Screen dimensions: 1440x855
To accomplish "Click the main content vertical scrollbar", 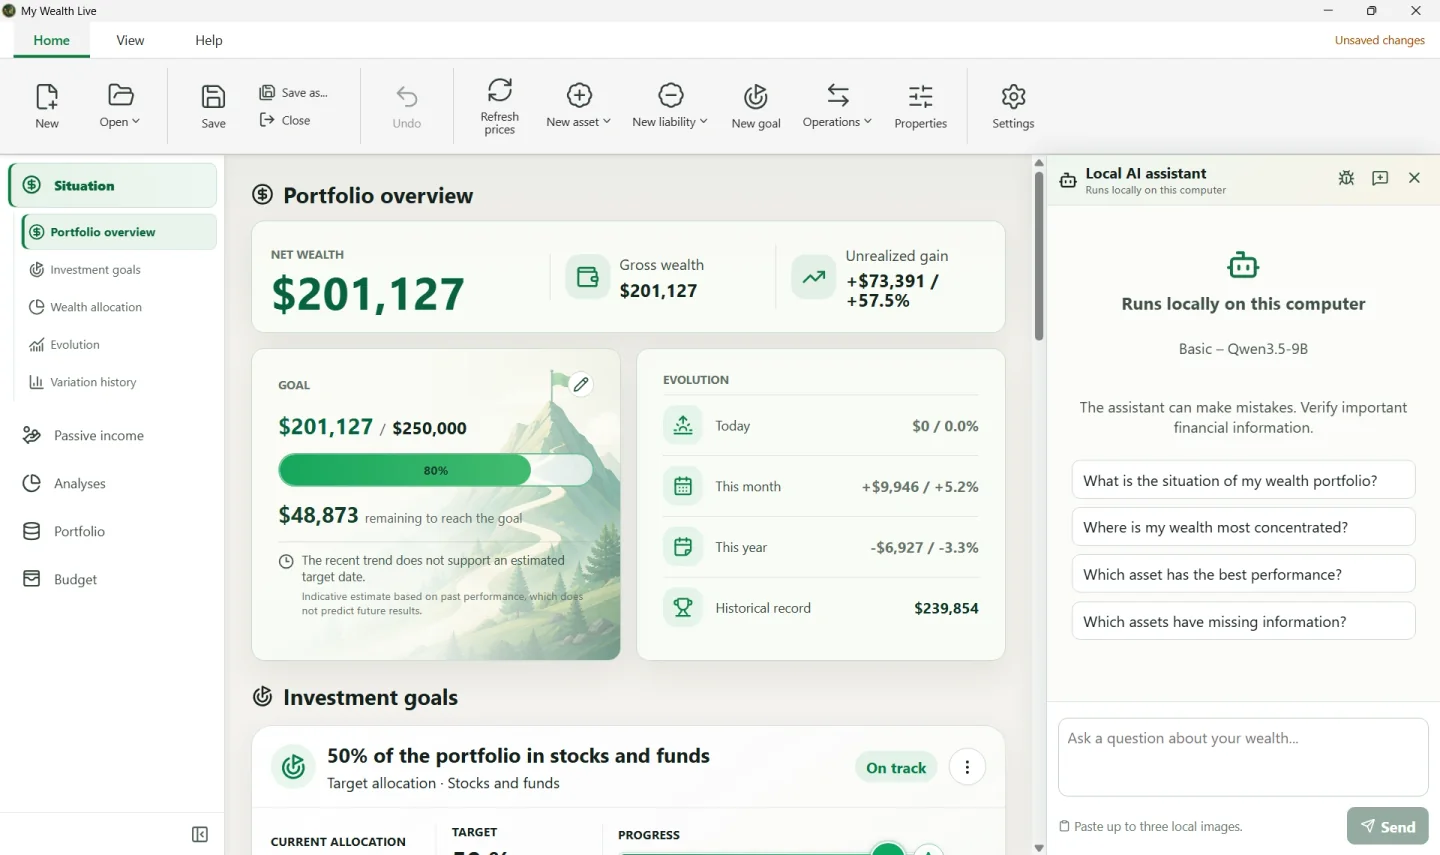I will coord(1039,256).
